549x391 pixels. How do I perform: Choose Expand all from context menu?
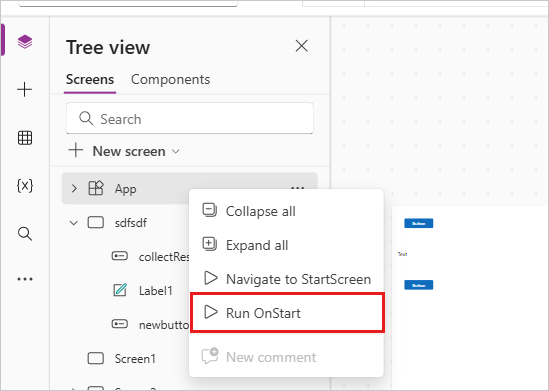286,245
